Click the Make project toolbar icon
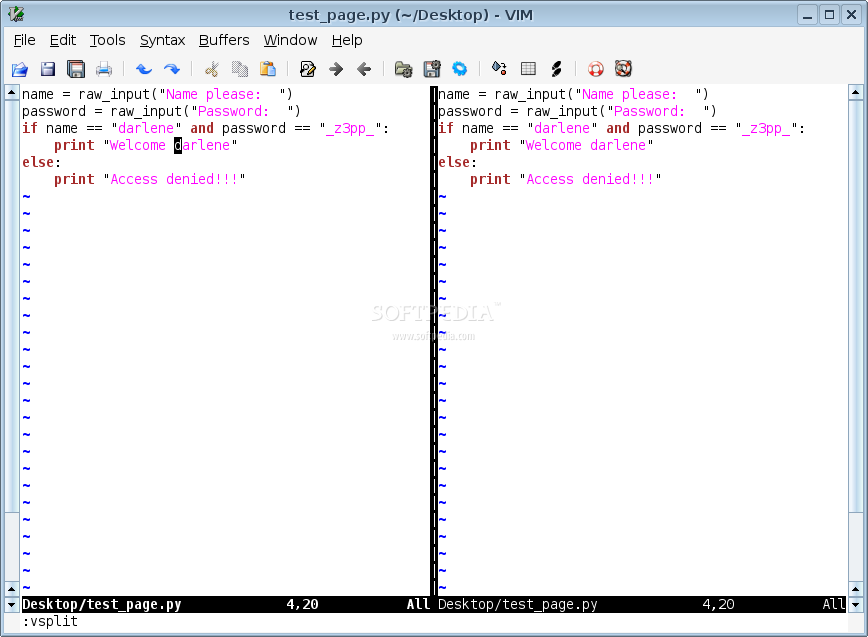Image resolution: width=868 pixels, height=637 pixels. click(499, 69)
